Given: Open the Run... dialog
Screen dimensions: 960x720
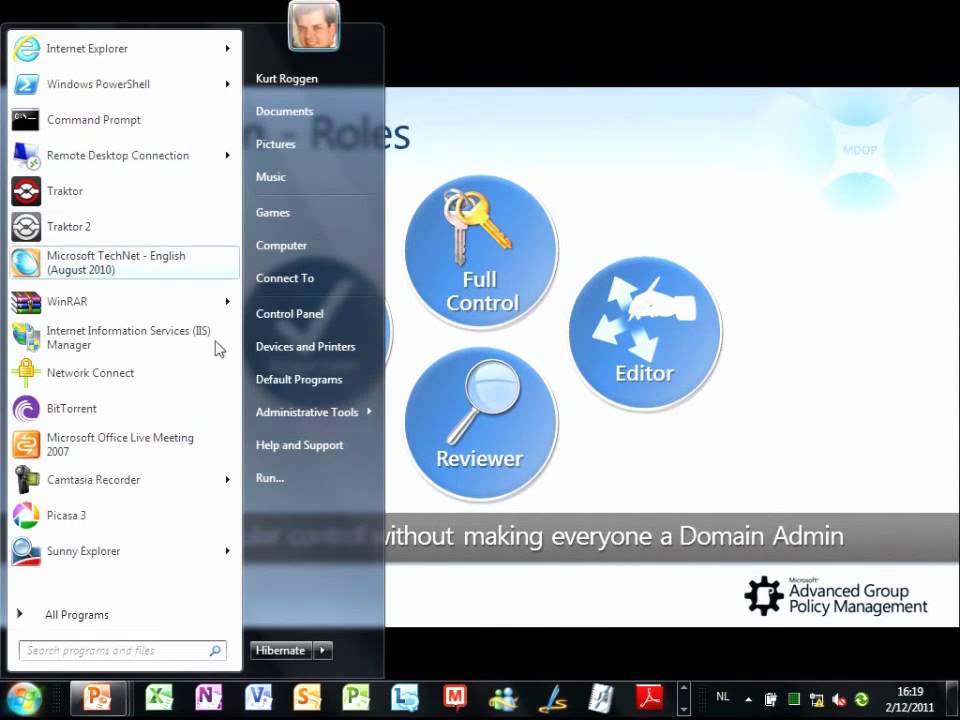Looking at the screenshot, I should [270, 478].
